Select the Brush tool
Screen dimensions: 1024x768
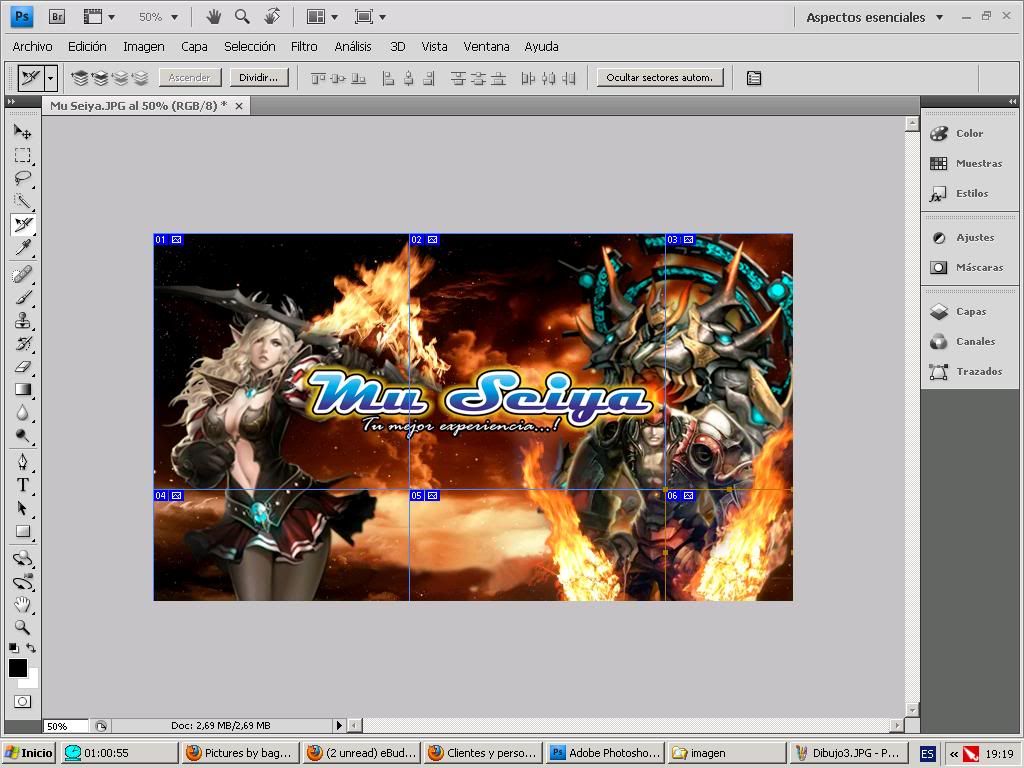click(22, 297)
